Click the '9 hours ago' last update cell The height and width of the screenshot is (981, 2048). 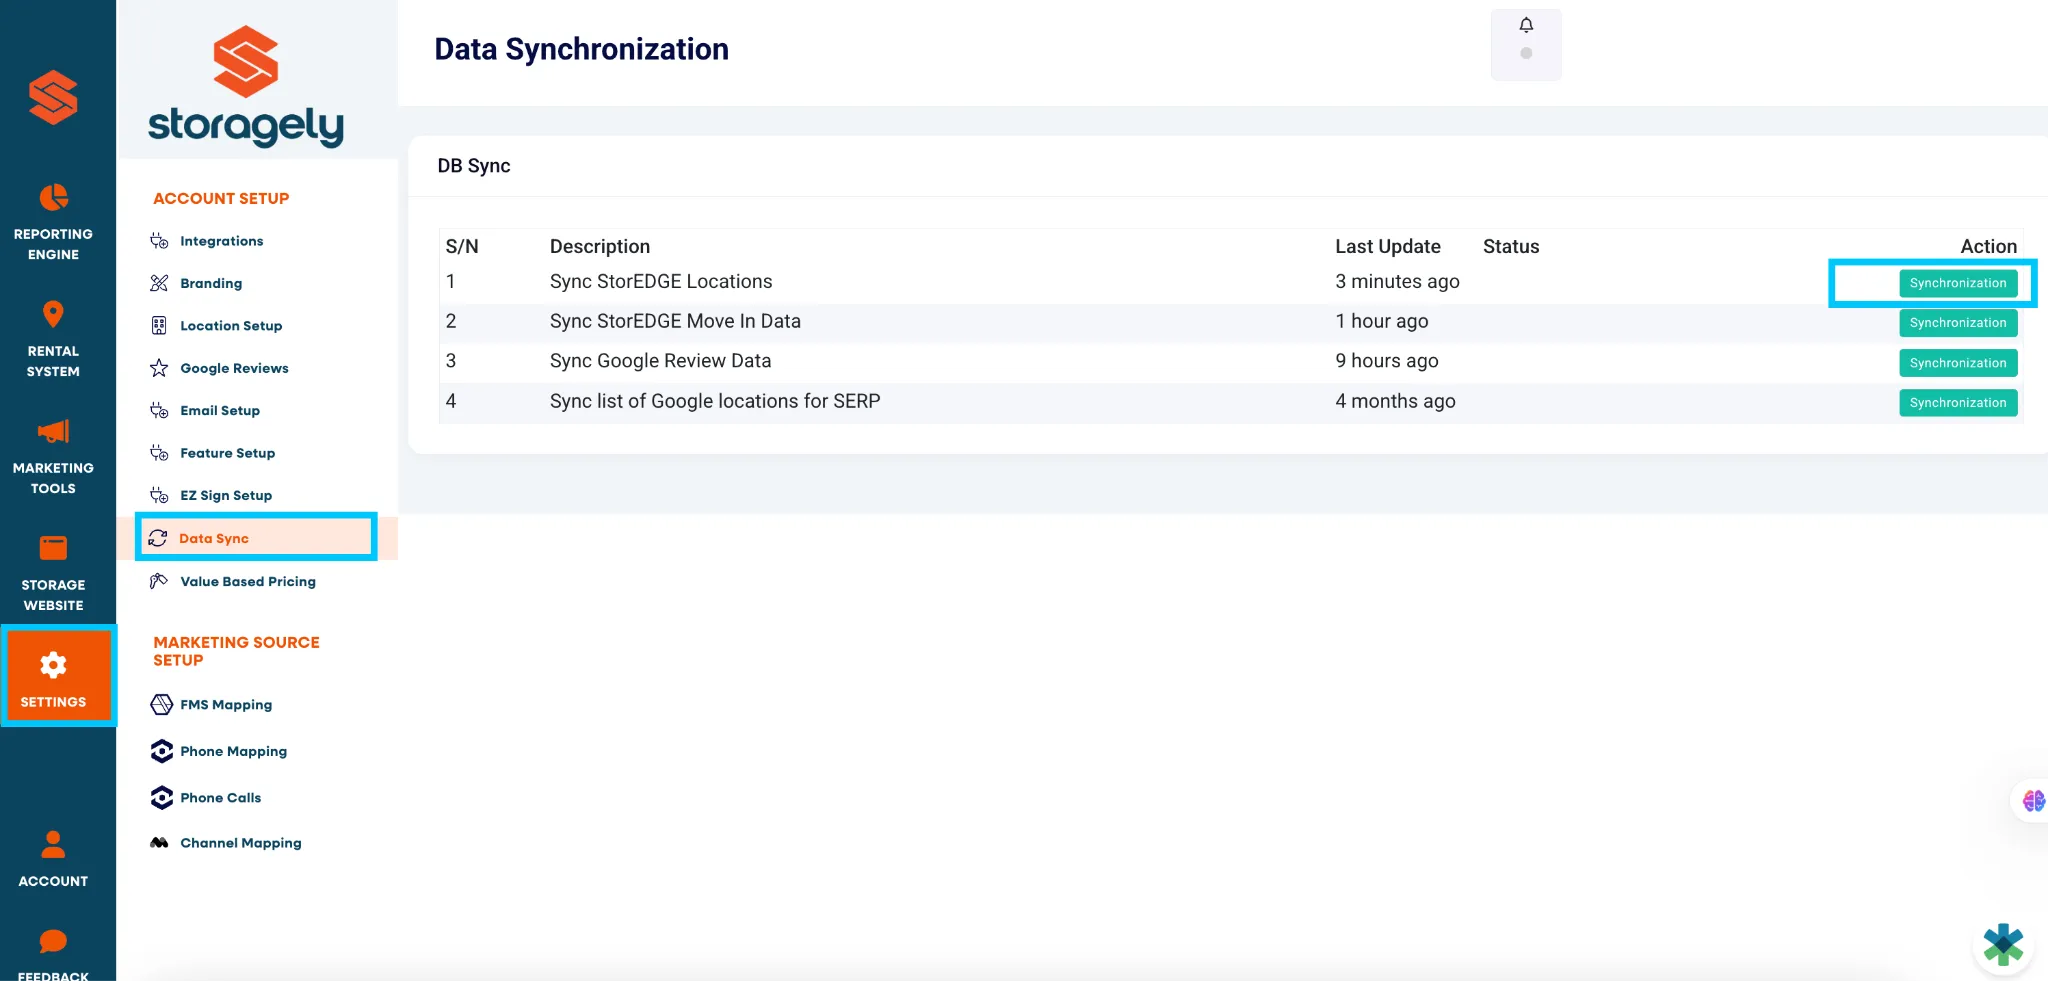pyautogui.click(x=1386, y=361)
